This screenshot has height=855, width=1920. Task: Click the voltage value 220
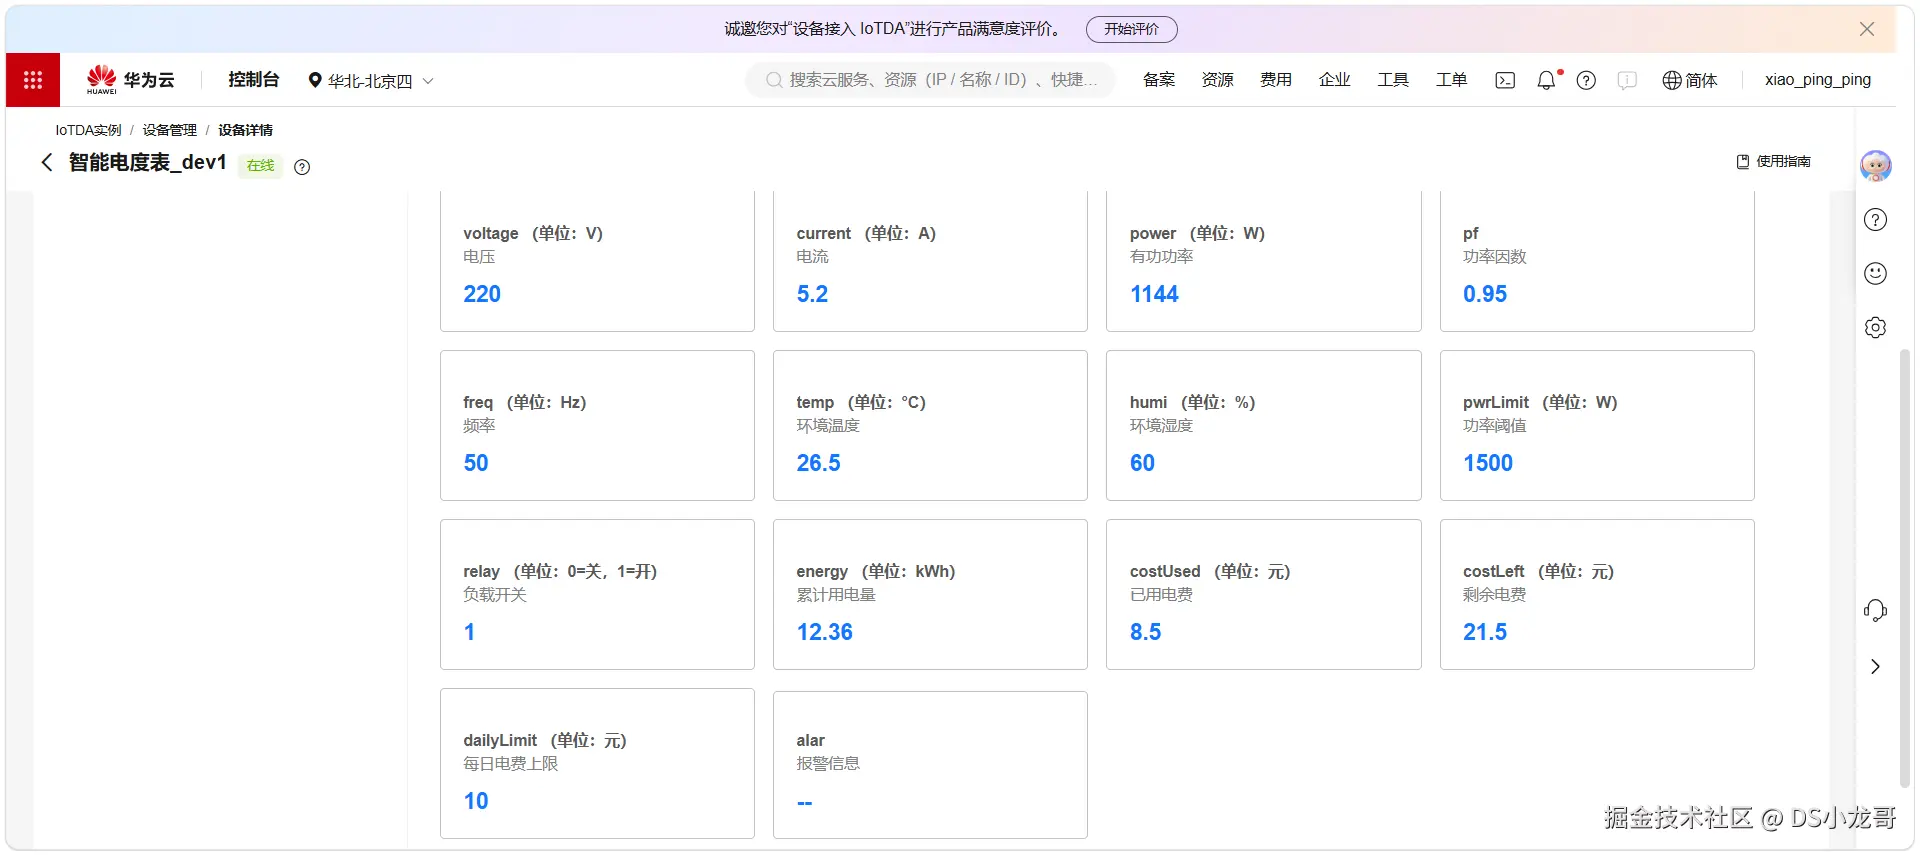[x=482, y=294]
